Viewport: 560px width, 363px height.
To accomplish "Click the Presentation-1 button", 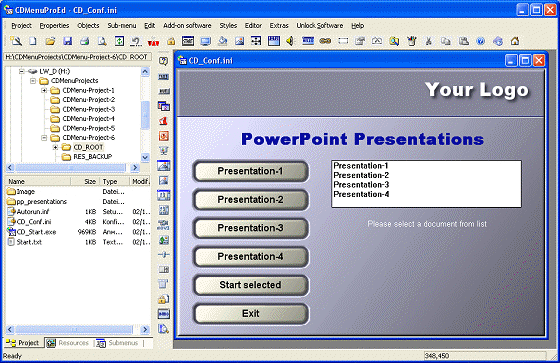I will coord(251,171).
